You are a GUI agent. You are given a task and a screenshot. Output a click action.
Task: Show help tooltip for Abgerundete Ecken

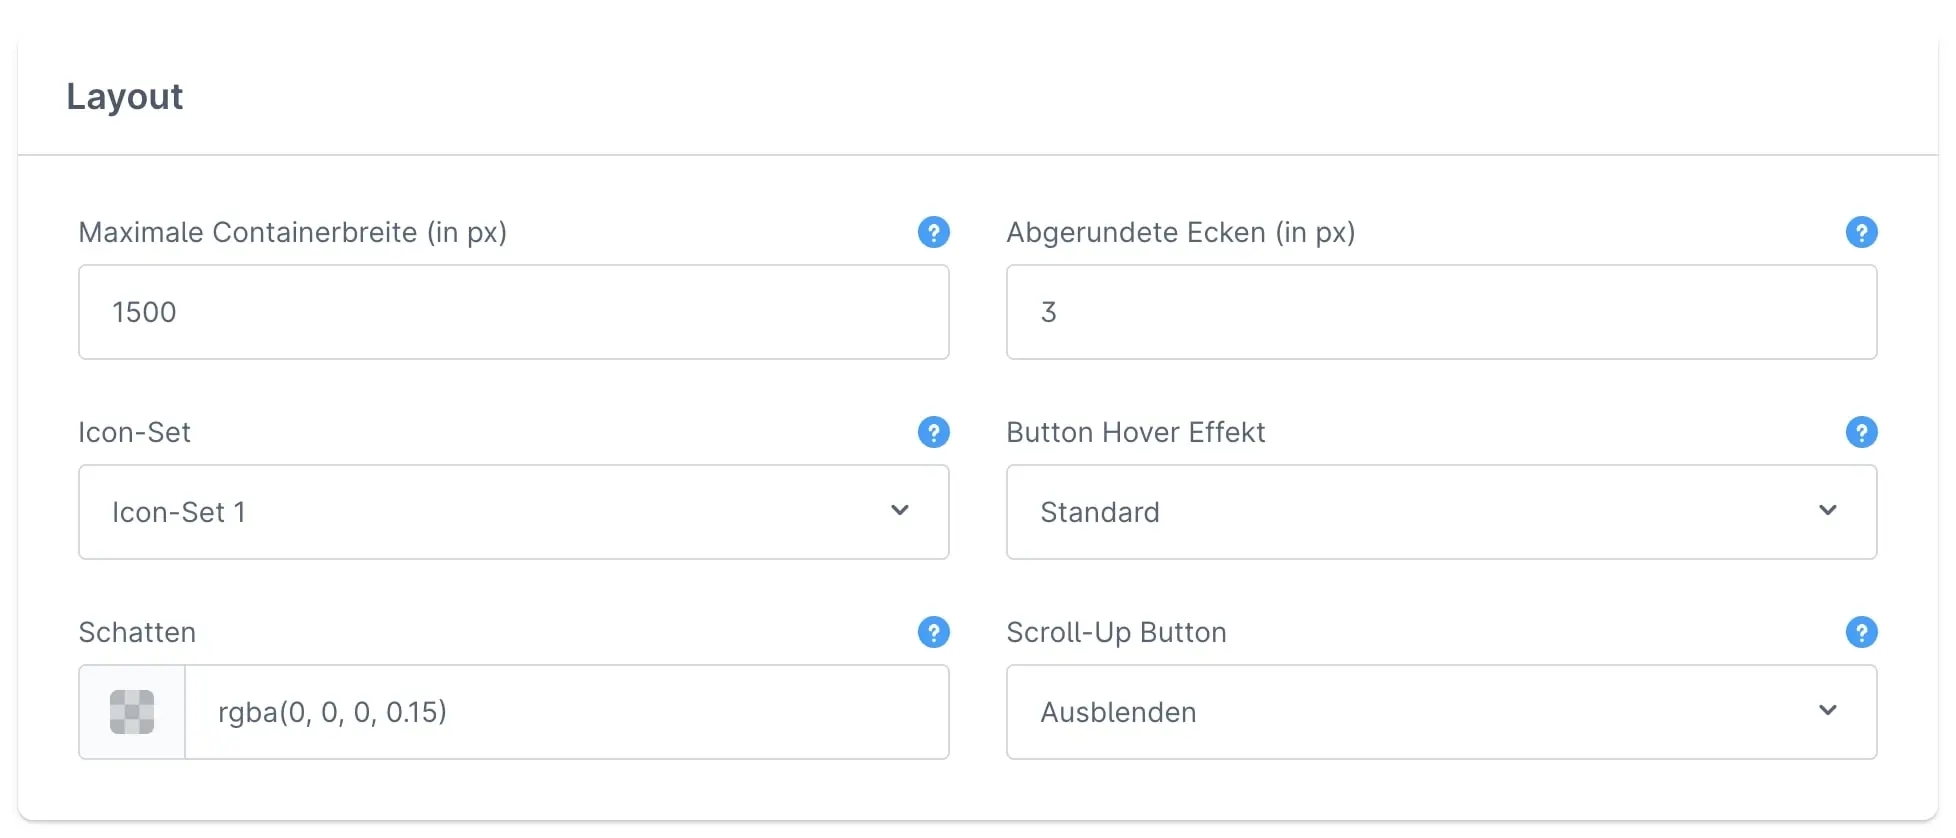[x=1861, y=232]
